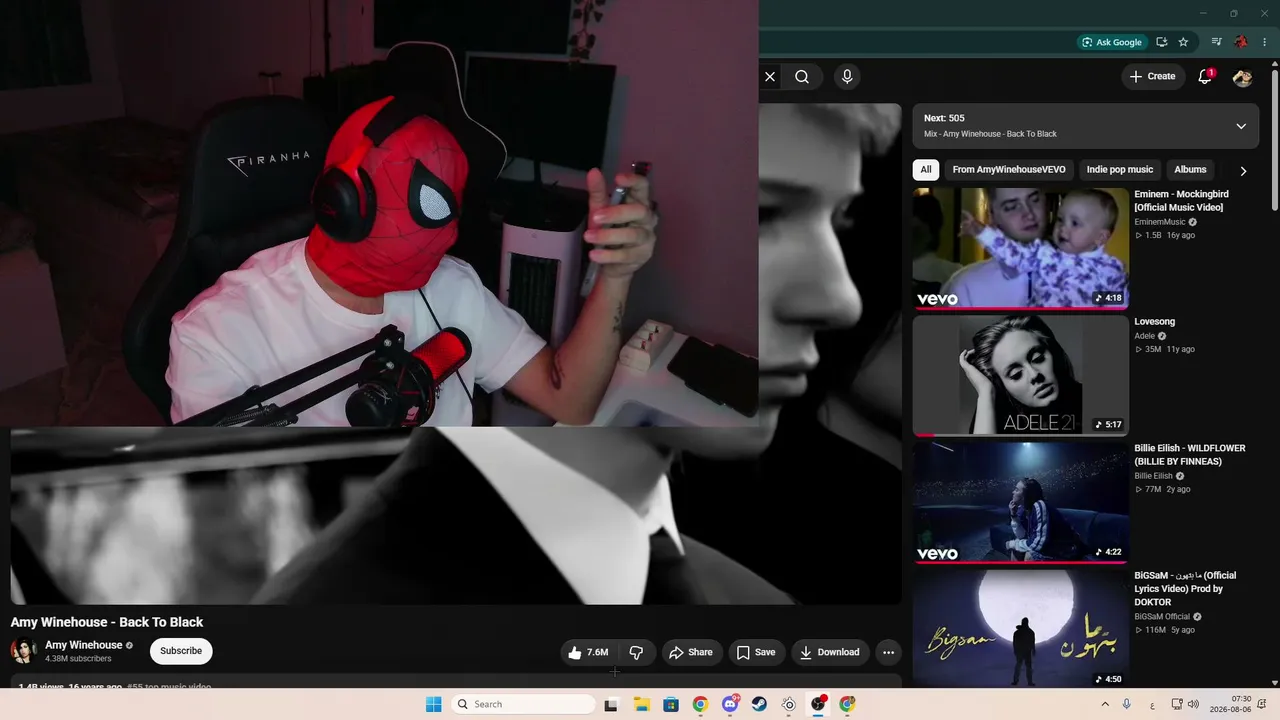Open the system volume control
This screenshot has width=1280, height=720.
(1192, 704)
